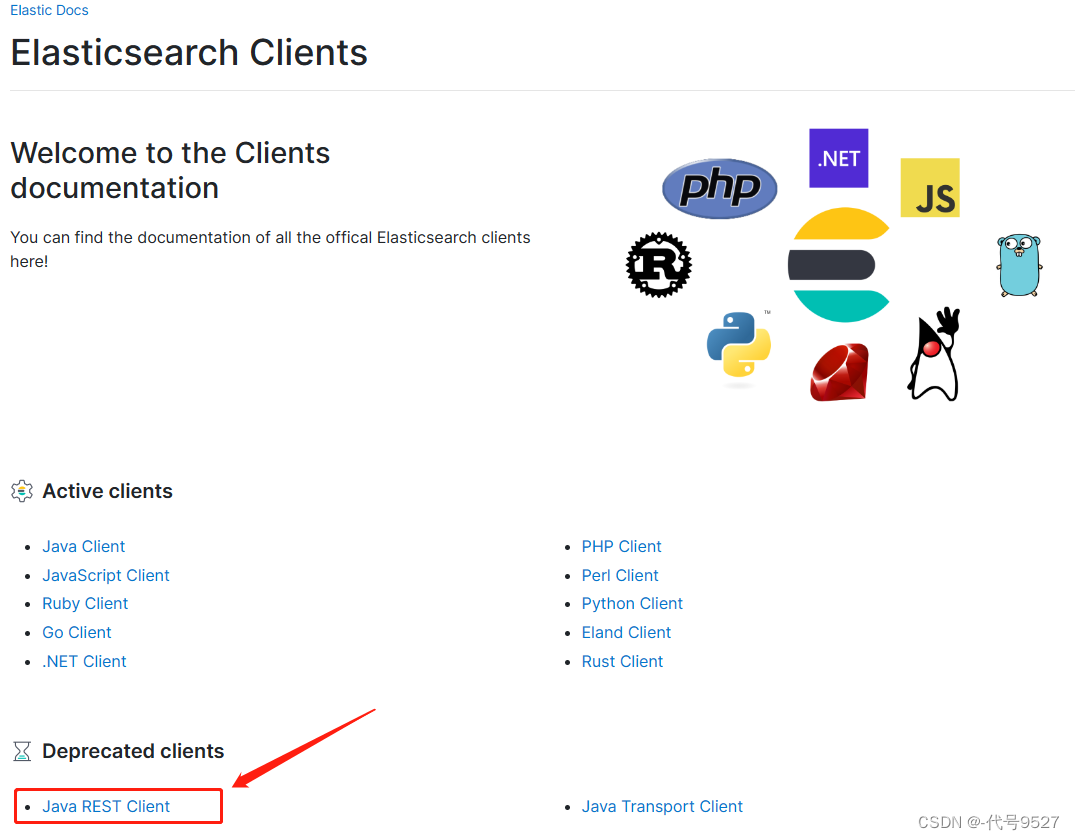Image resolution: width=1075 pixels, height=840 pixels.
Task: Open the Java Client link
Action: tap(84, 547)
